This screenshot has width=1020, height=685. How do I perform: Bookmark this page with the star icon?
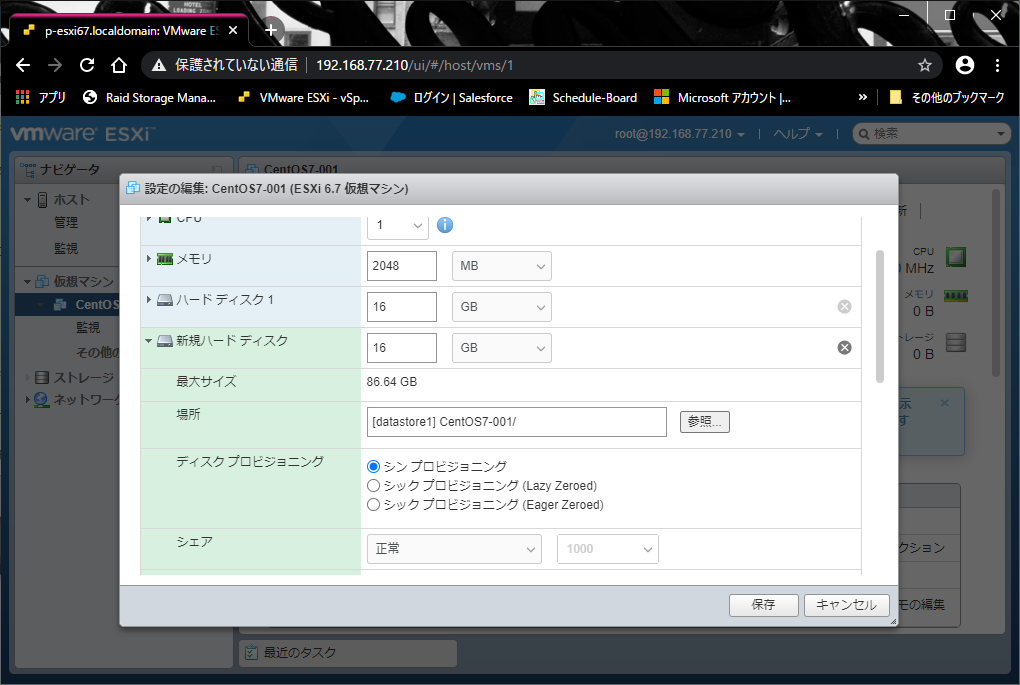pos(924,65)
